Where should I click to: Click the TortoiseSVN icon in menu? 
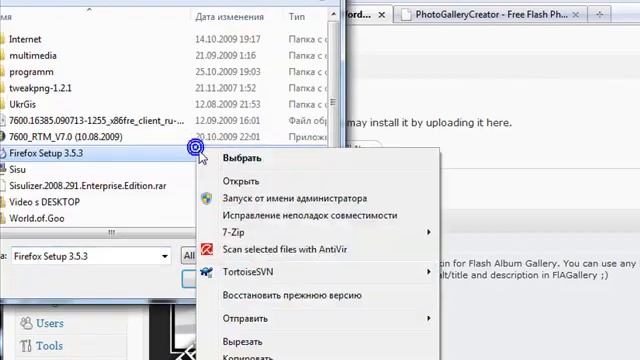tap(207, 272)
